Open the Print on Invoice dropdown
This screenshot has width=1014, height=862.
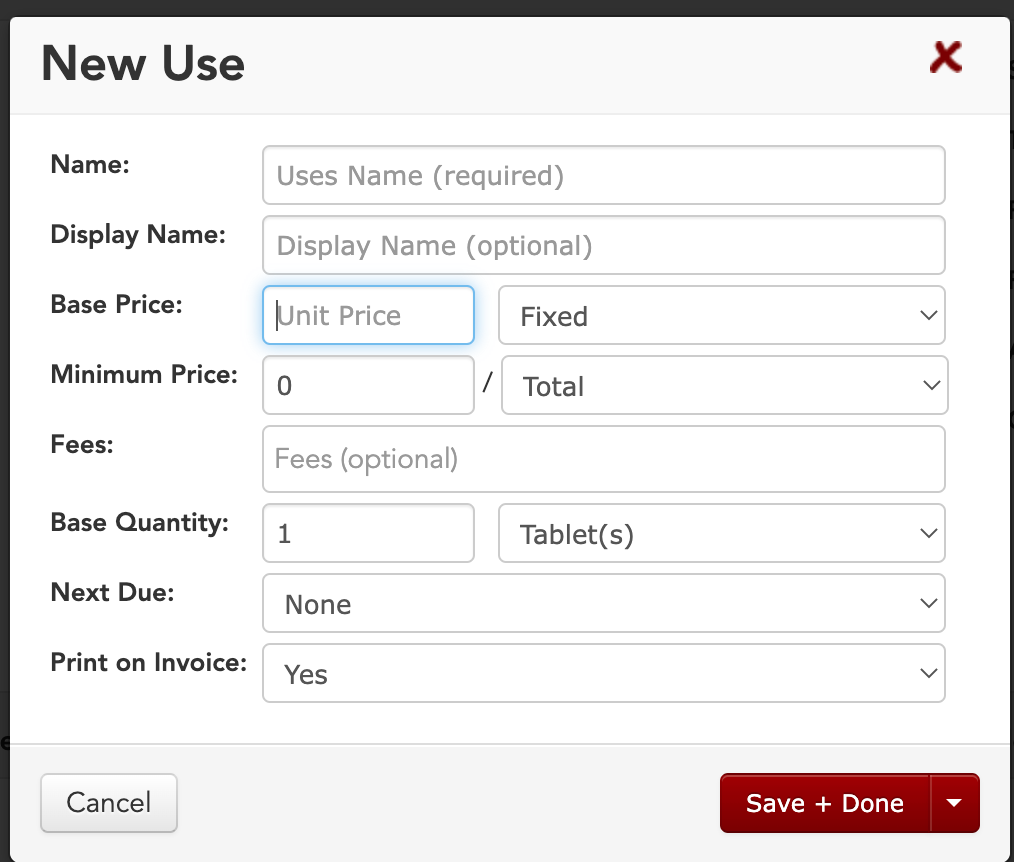(603, 673)
